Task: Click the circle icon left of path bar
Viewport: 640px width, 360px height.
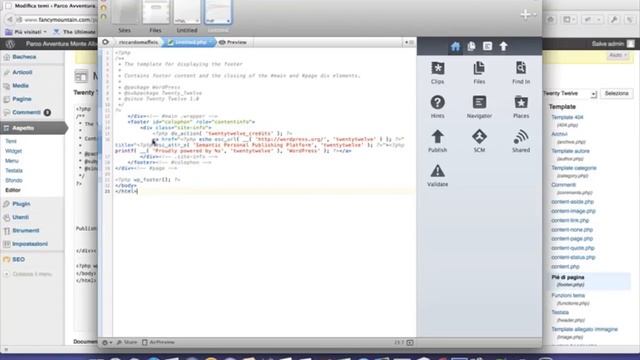Action: pos(105,42)
